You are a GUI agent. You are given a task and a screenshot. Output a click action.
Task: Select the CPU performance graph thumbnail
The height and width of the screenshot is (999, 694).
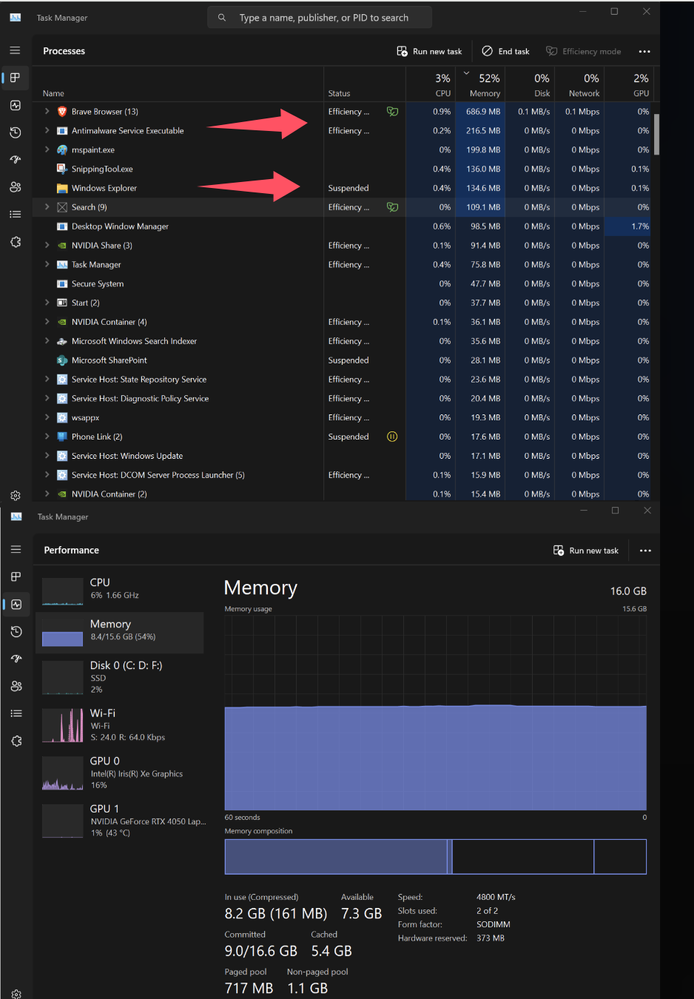[62, 591]
